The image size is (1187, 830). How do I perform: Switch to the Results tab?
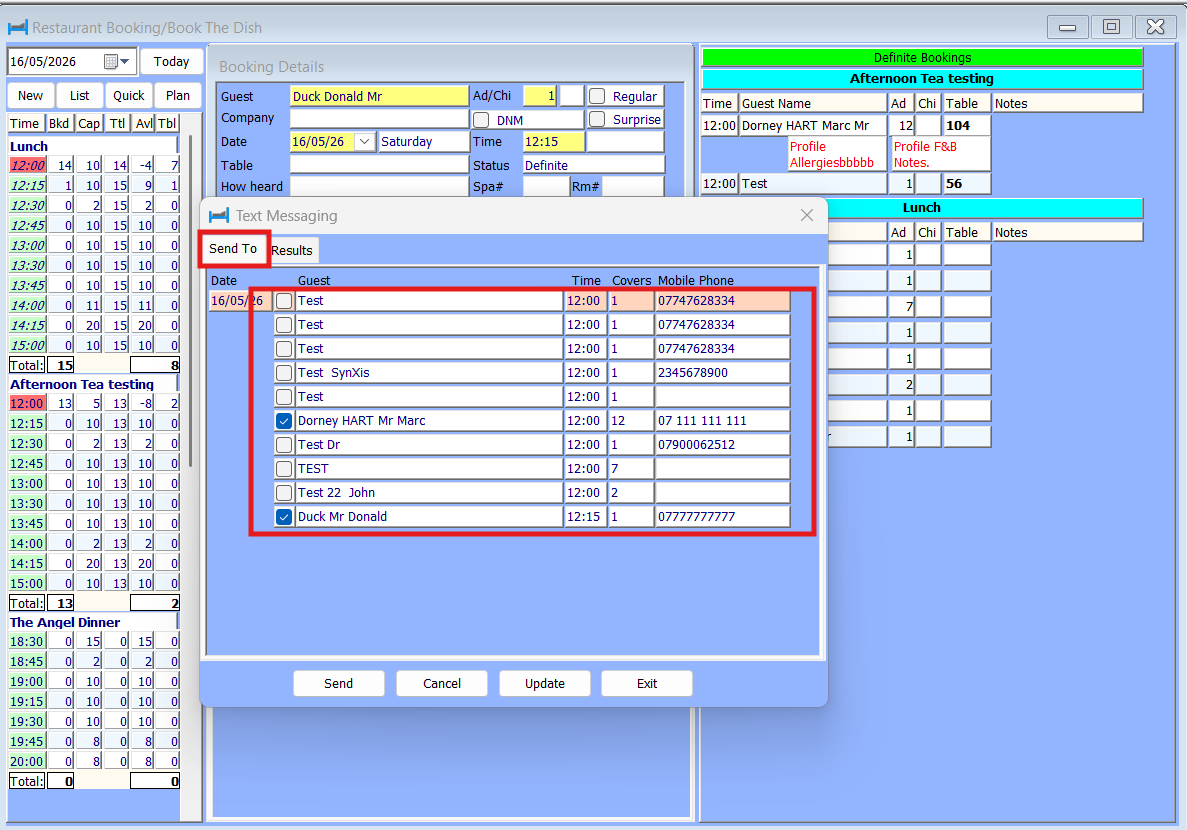[292, 251]
